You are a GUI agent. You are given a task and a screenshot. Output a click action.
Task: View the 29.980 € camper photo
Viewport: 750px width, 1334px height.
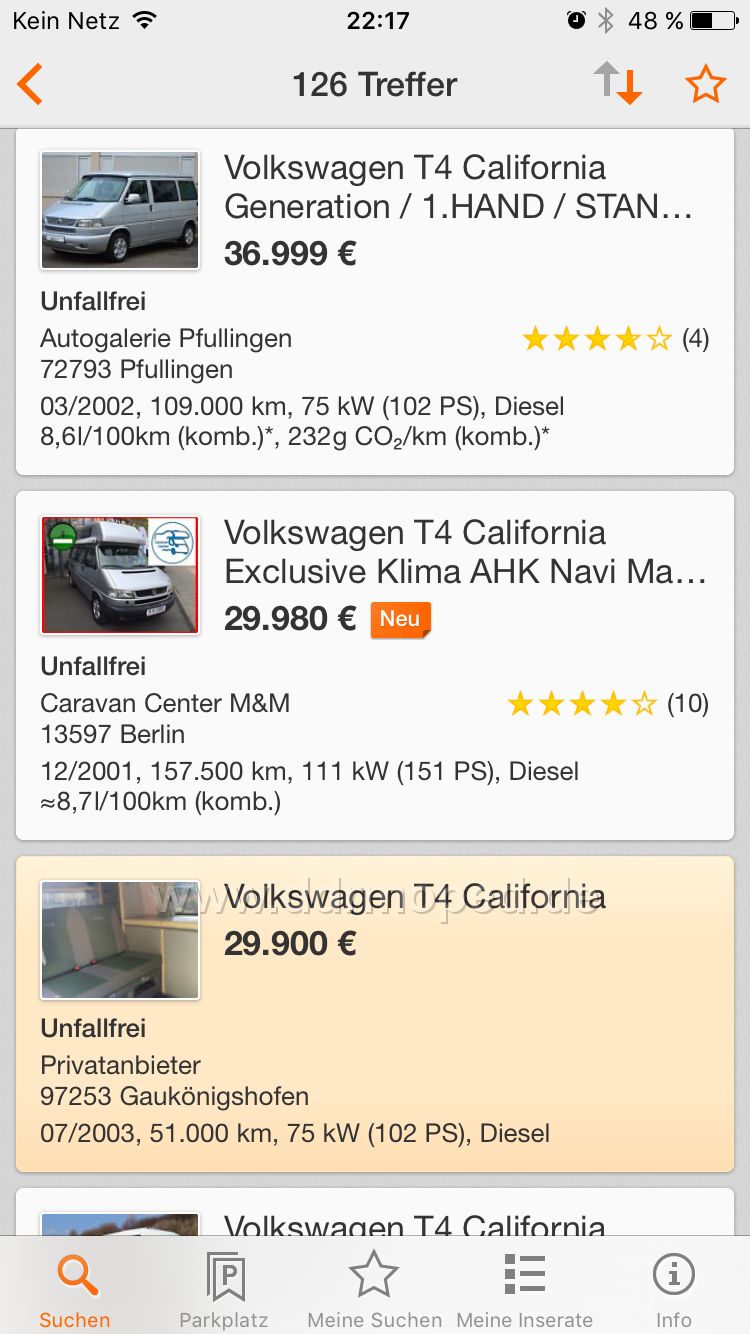pos(120,575)
